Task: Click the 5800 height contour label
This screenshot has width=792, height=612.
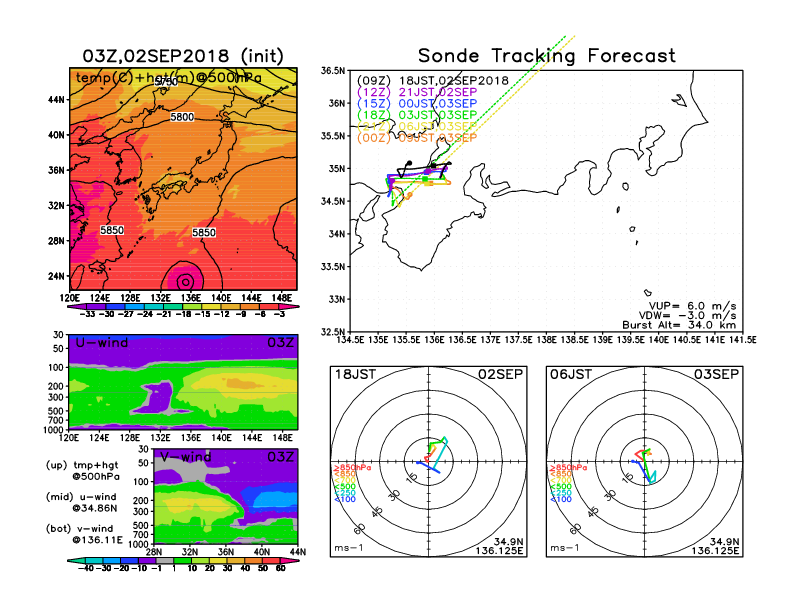Action: click(182, 117)
